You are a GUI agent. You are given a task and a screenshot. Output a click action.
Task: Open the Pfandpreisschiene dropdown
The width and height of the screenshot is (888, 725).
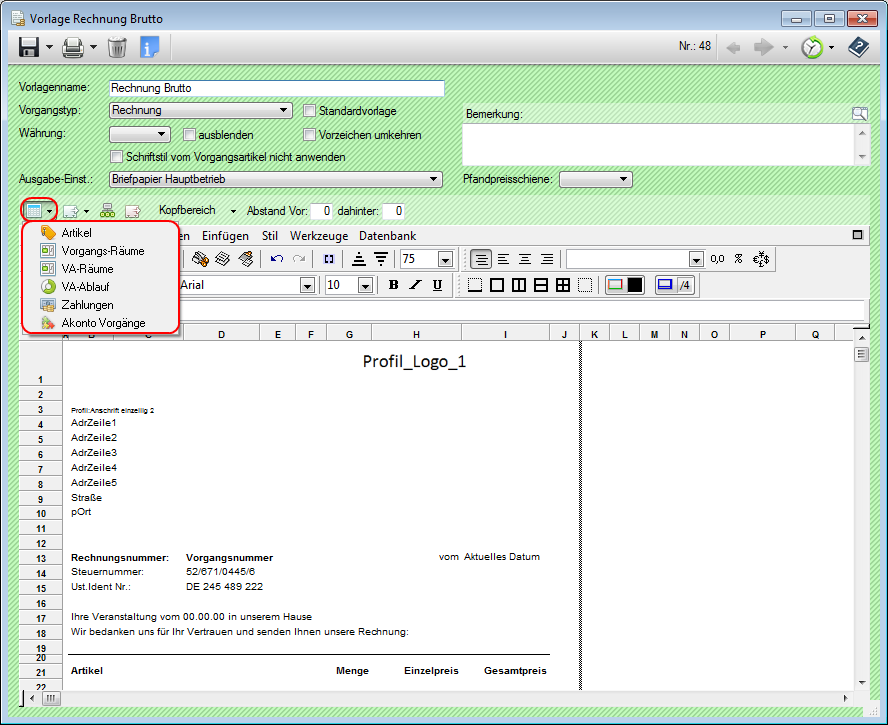click(596, 179)
